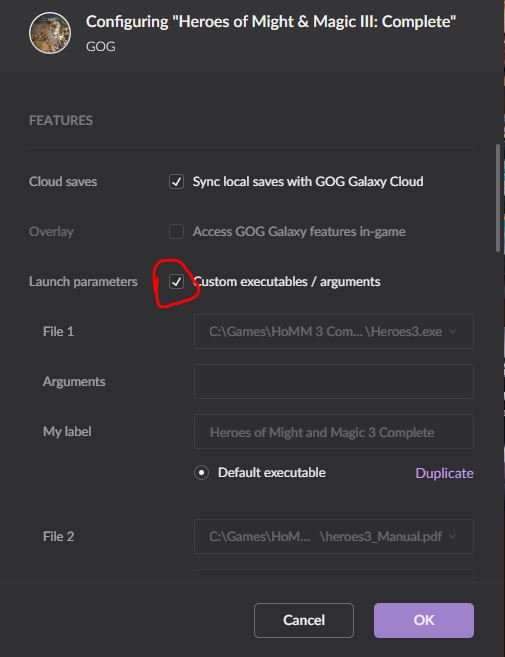
Task: Uncheck Custom executables / arguments checkbox
Action: pos(176,282)
